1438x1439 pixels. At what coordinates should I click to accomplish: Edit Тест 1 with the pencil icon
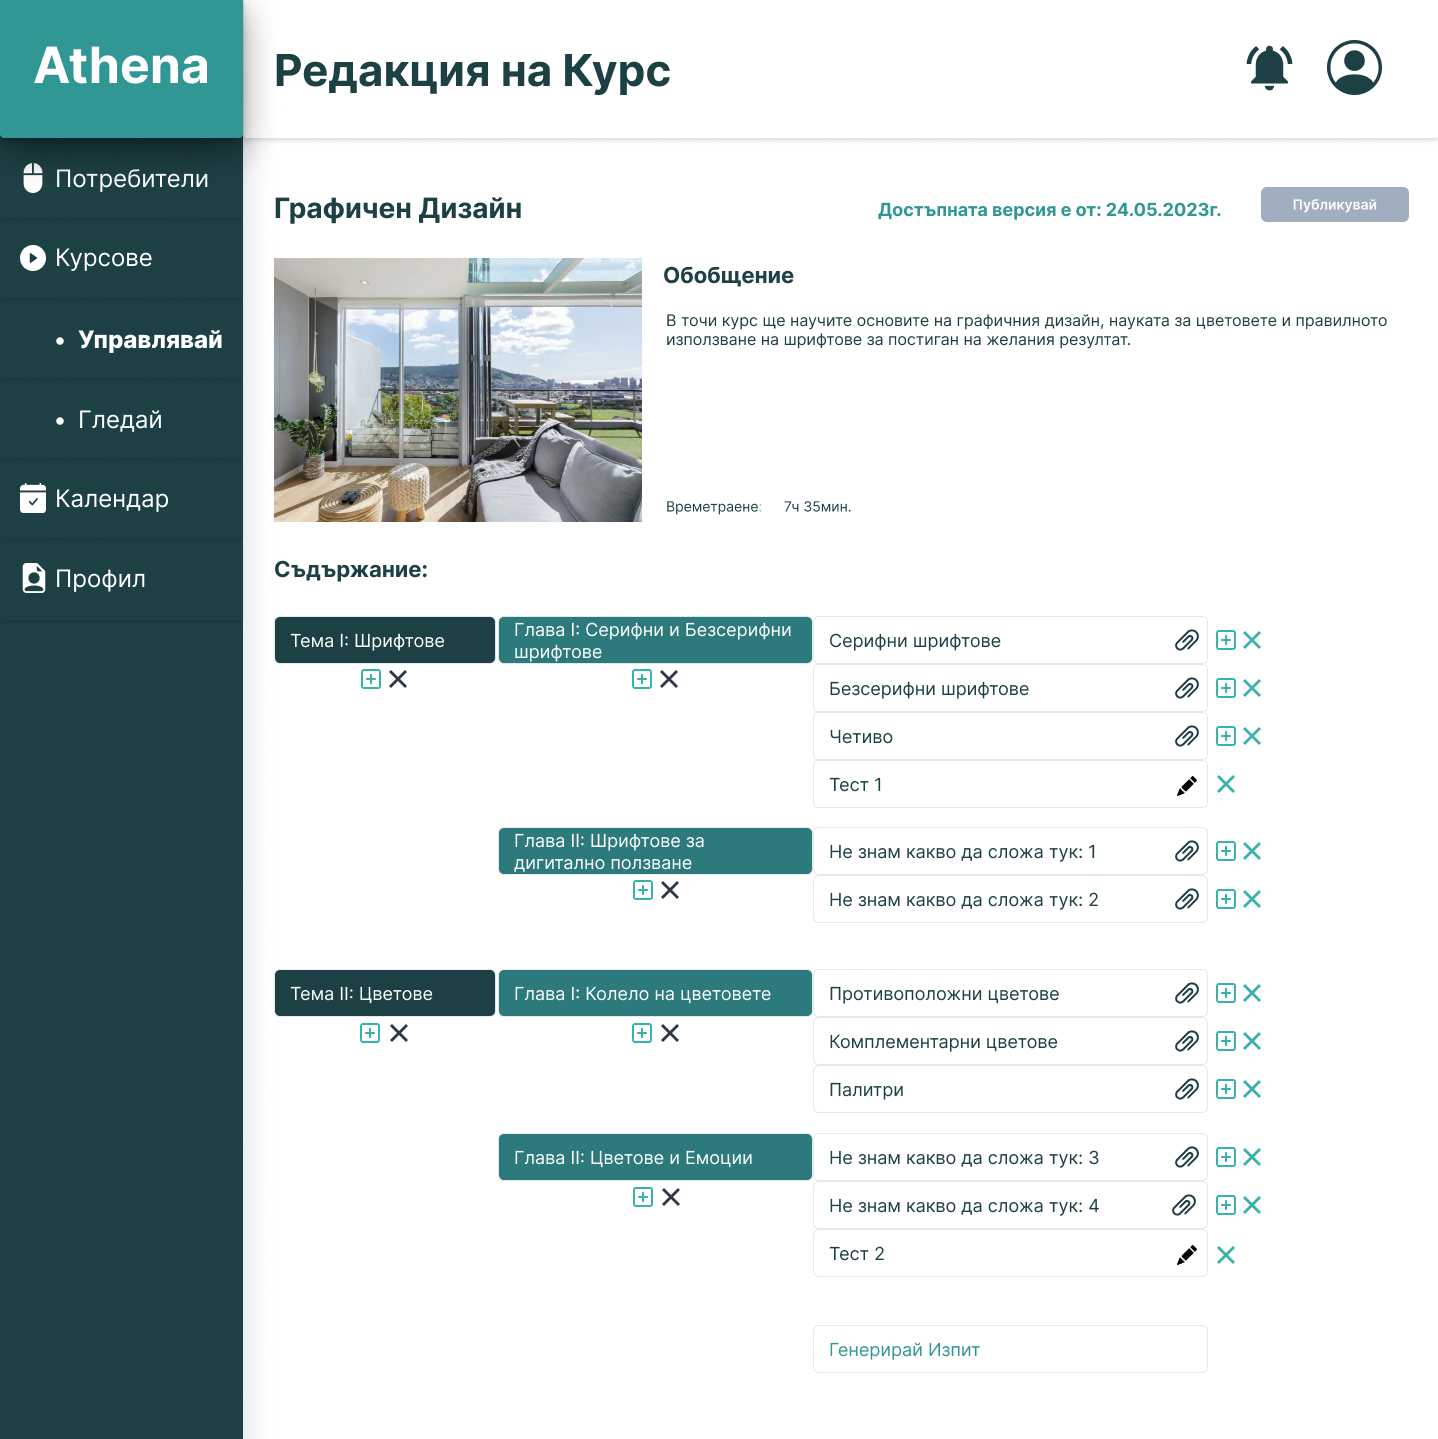pos(1186,785)
